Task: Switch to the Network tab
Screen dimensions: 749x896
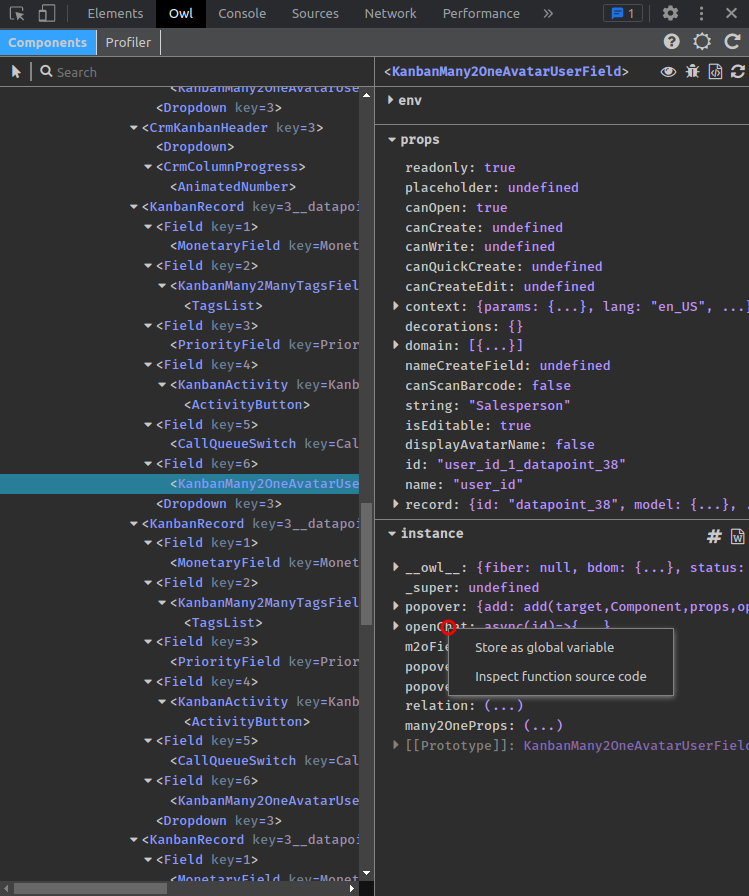Action: tap(390, 13)
